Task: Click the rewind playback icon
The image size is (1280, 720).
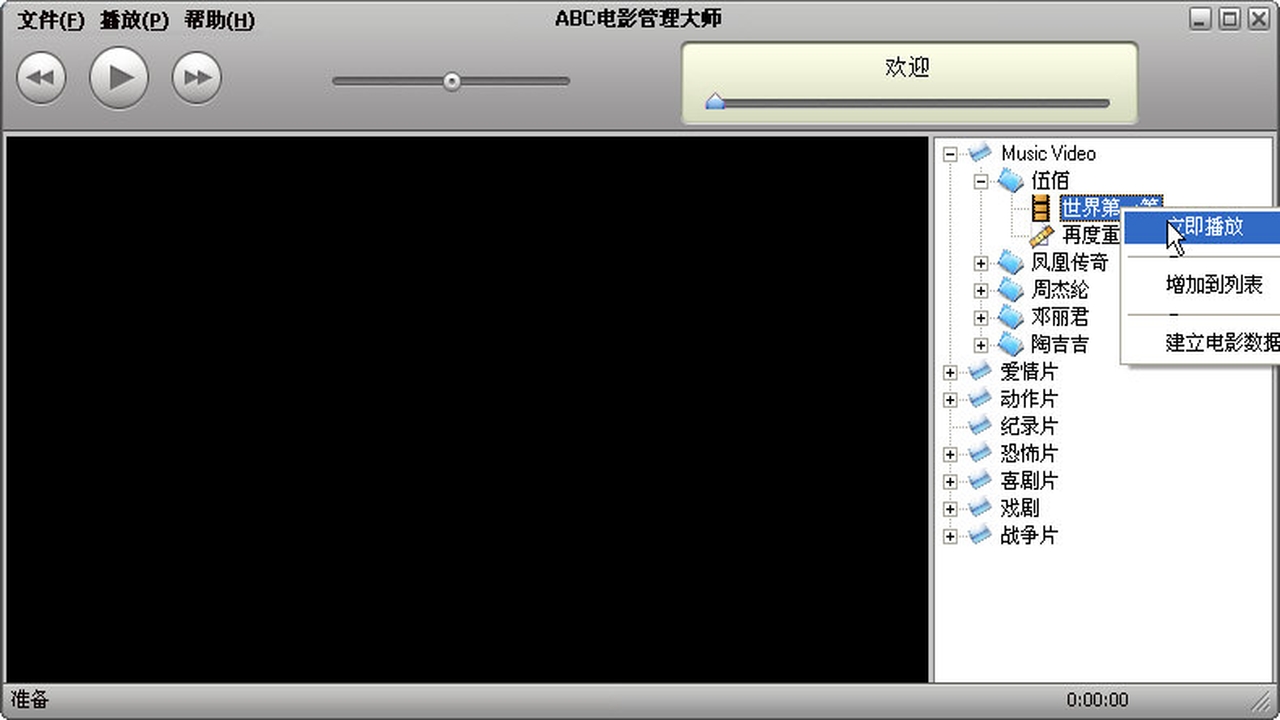Action: point(41,77)
